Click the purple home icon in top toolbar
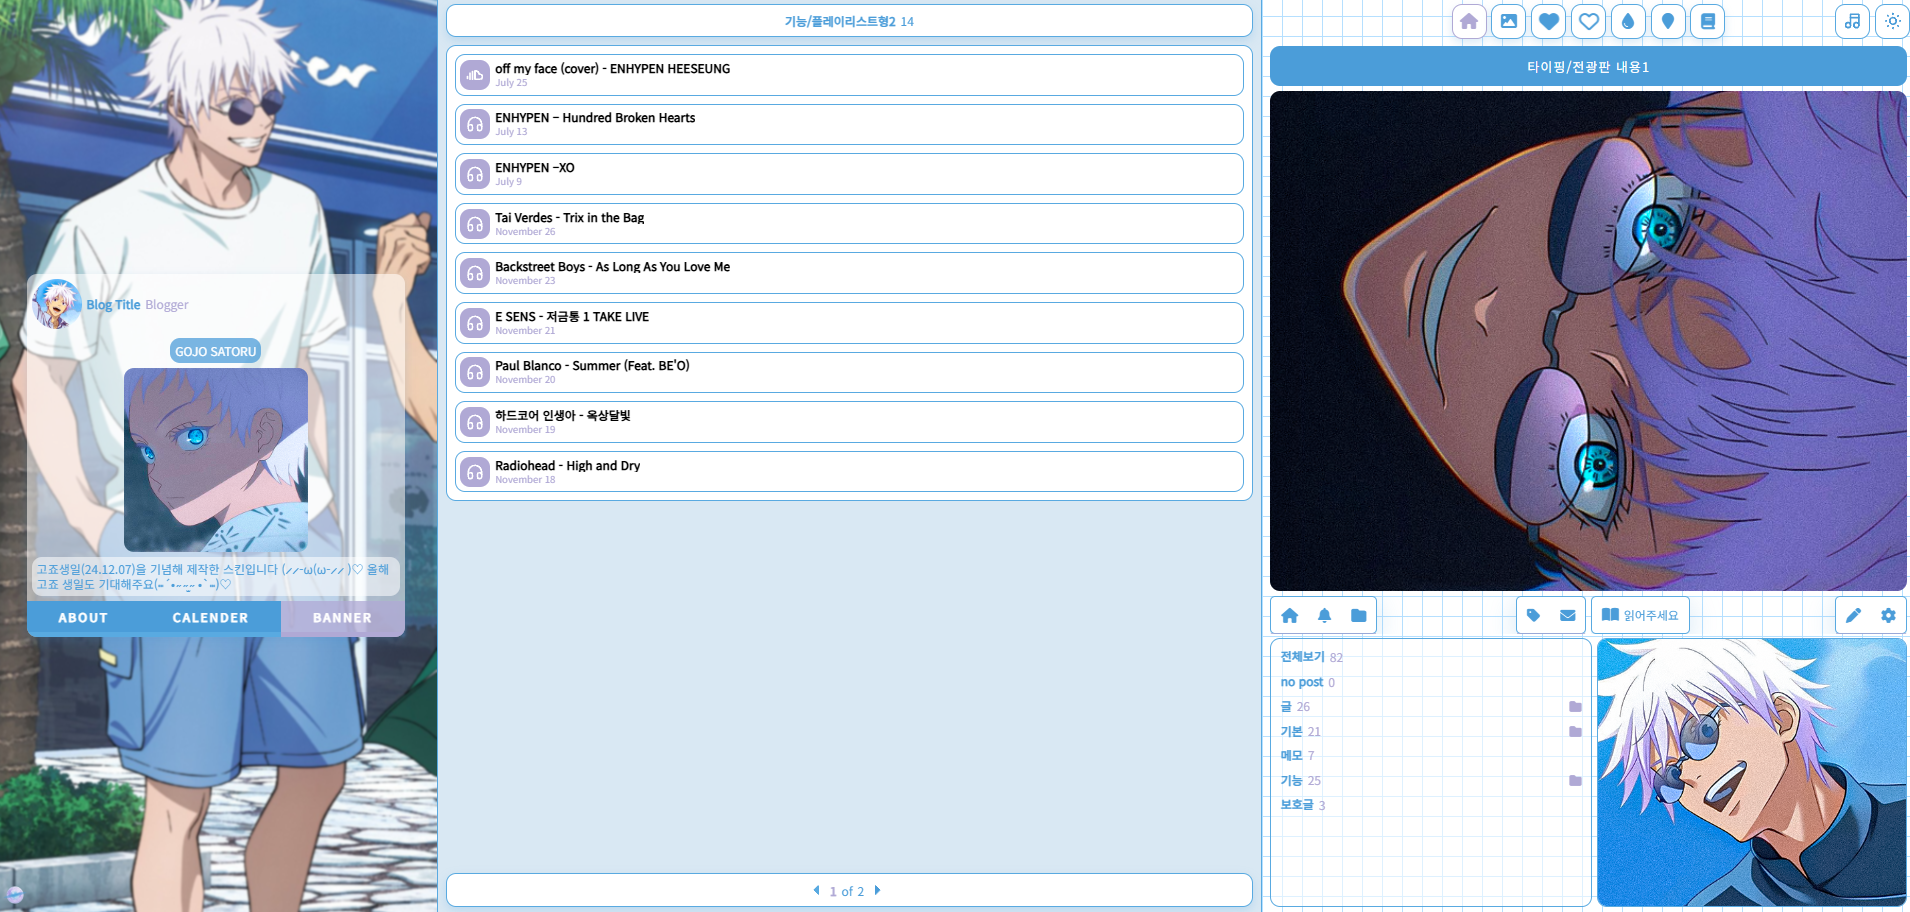 1469,21
